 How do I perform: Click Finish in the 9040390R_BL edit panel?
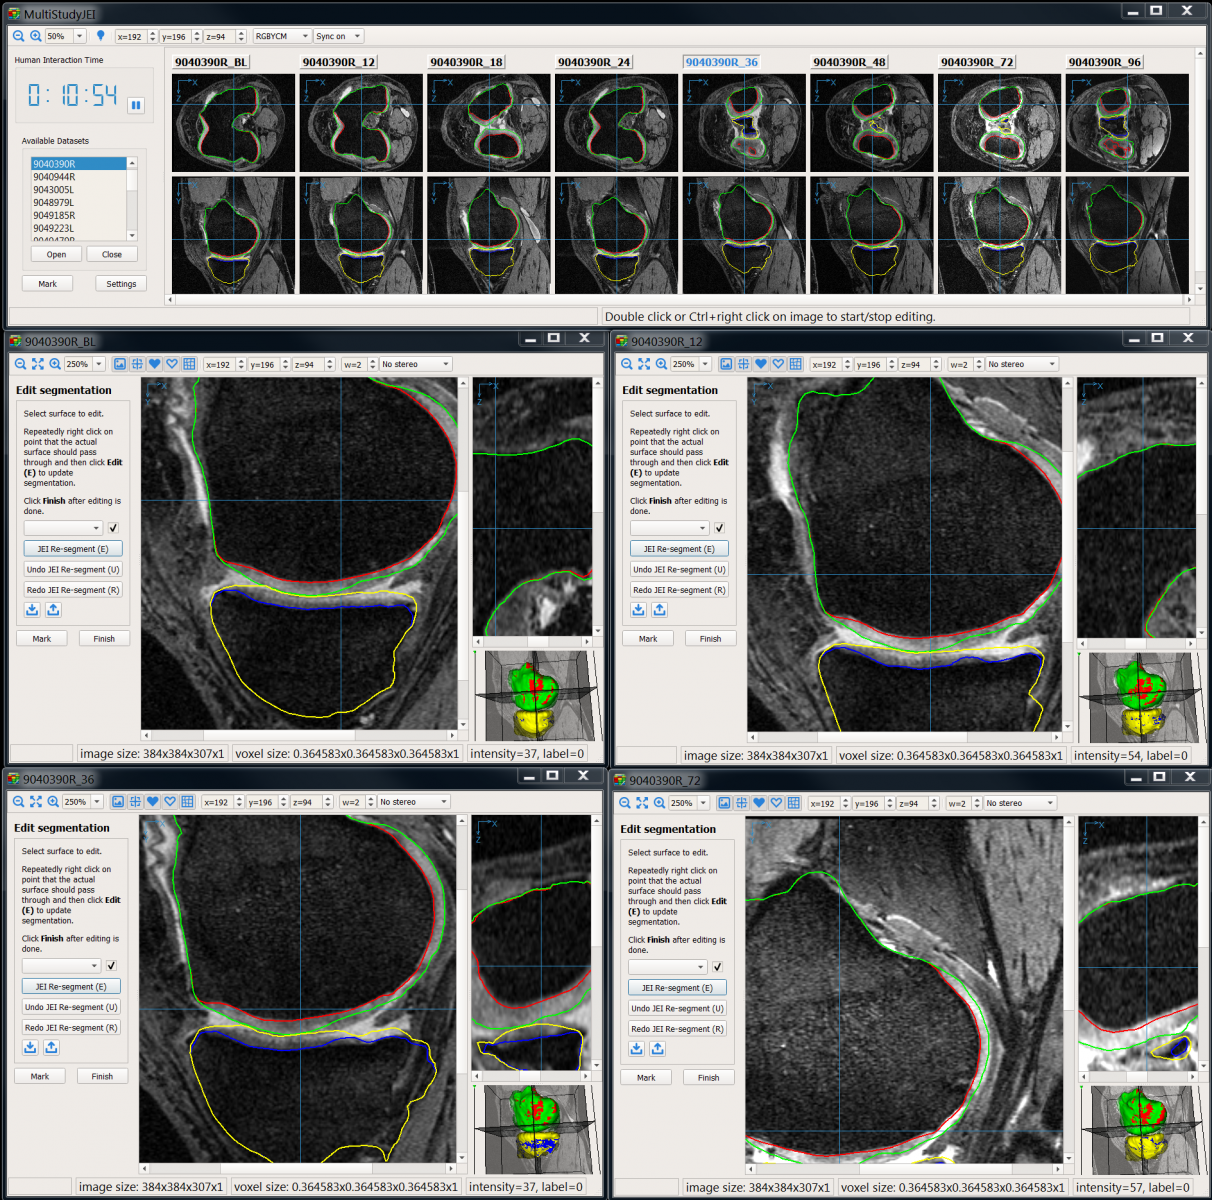click(x=104, y=638)
